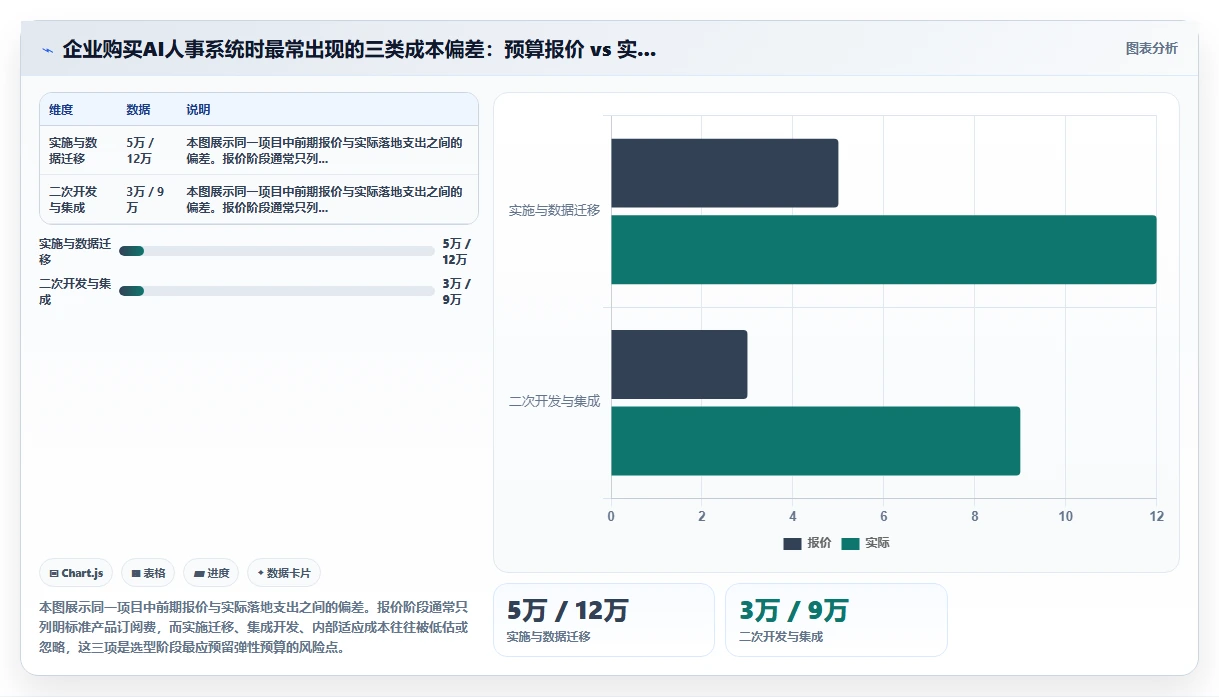Click the 实施与数据迁移 chart axis label
This screenshot has width=1219, height=697.
click(554, 211)
